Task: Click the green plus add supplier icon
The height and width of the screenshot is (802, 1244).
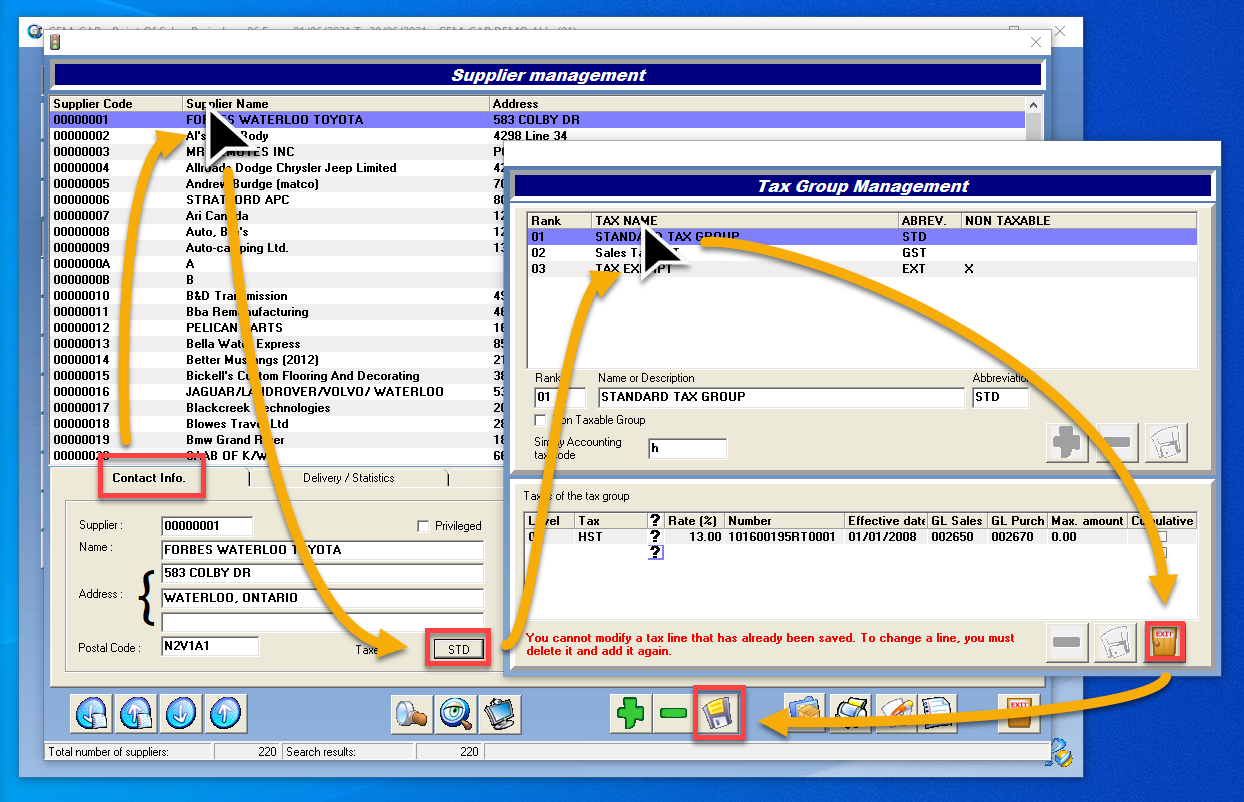Action: (631, 713)
